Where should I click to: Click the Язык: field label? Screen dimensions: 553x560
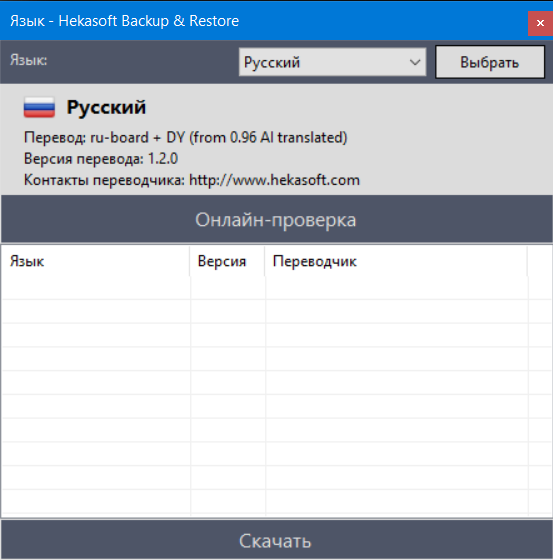click(29, 60)
